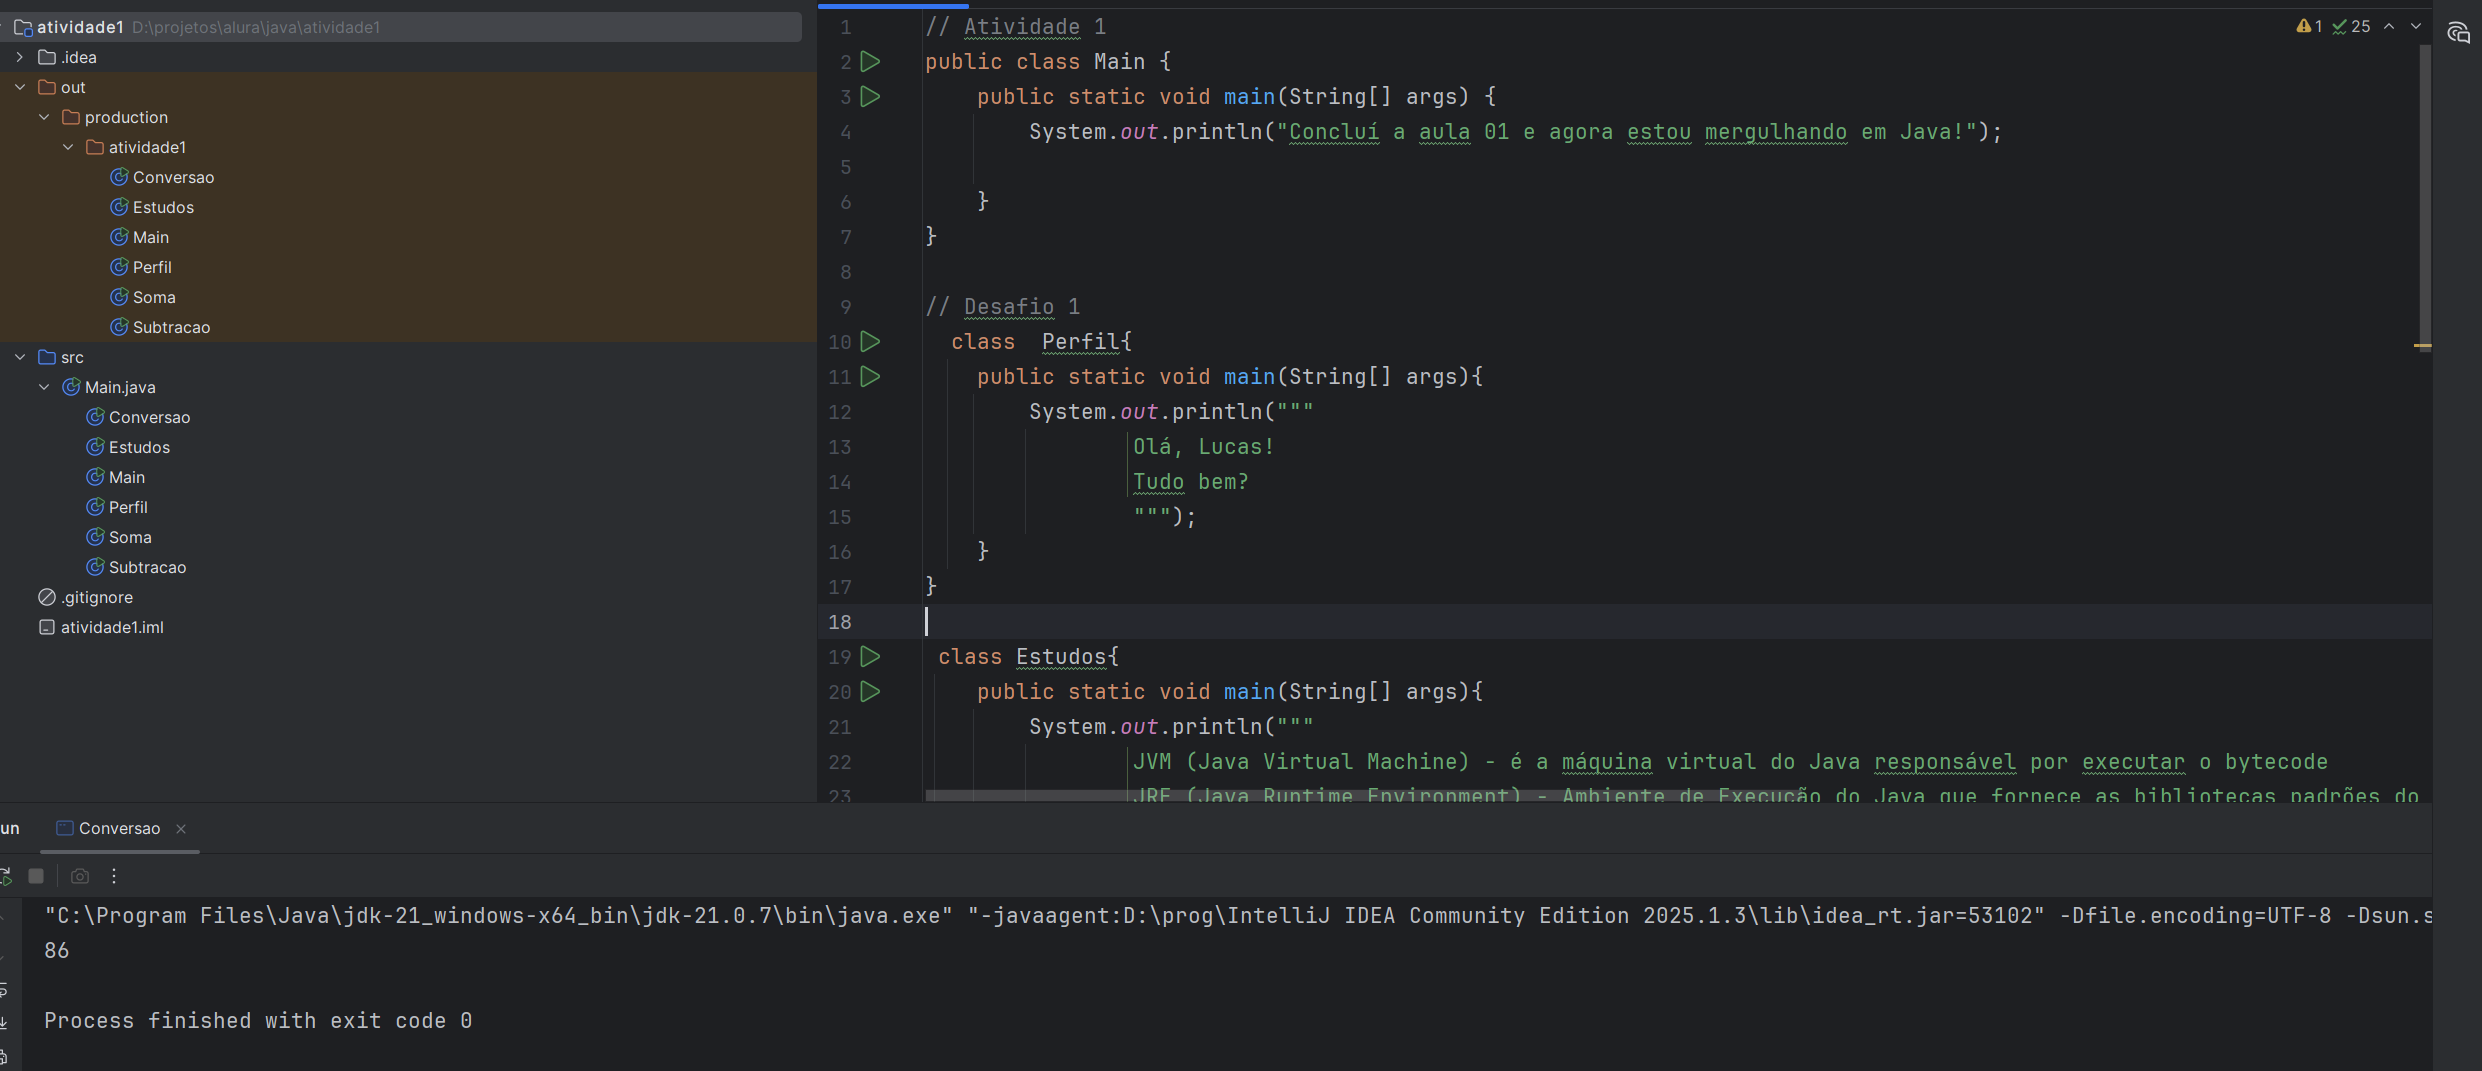
Task: Click line number 18 in the gutter
Action: pos(840,622)
